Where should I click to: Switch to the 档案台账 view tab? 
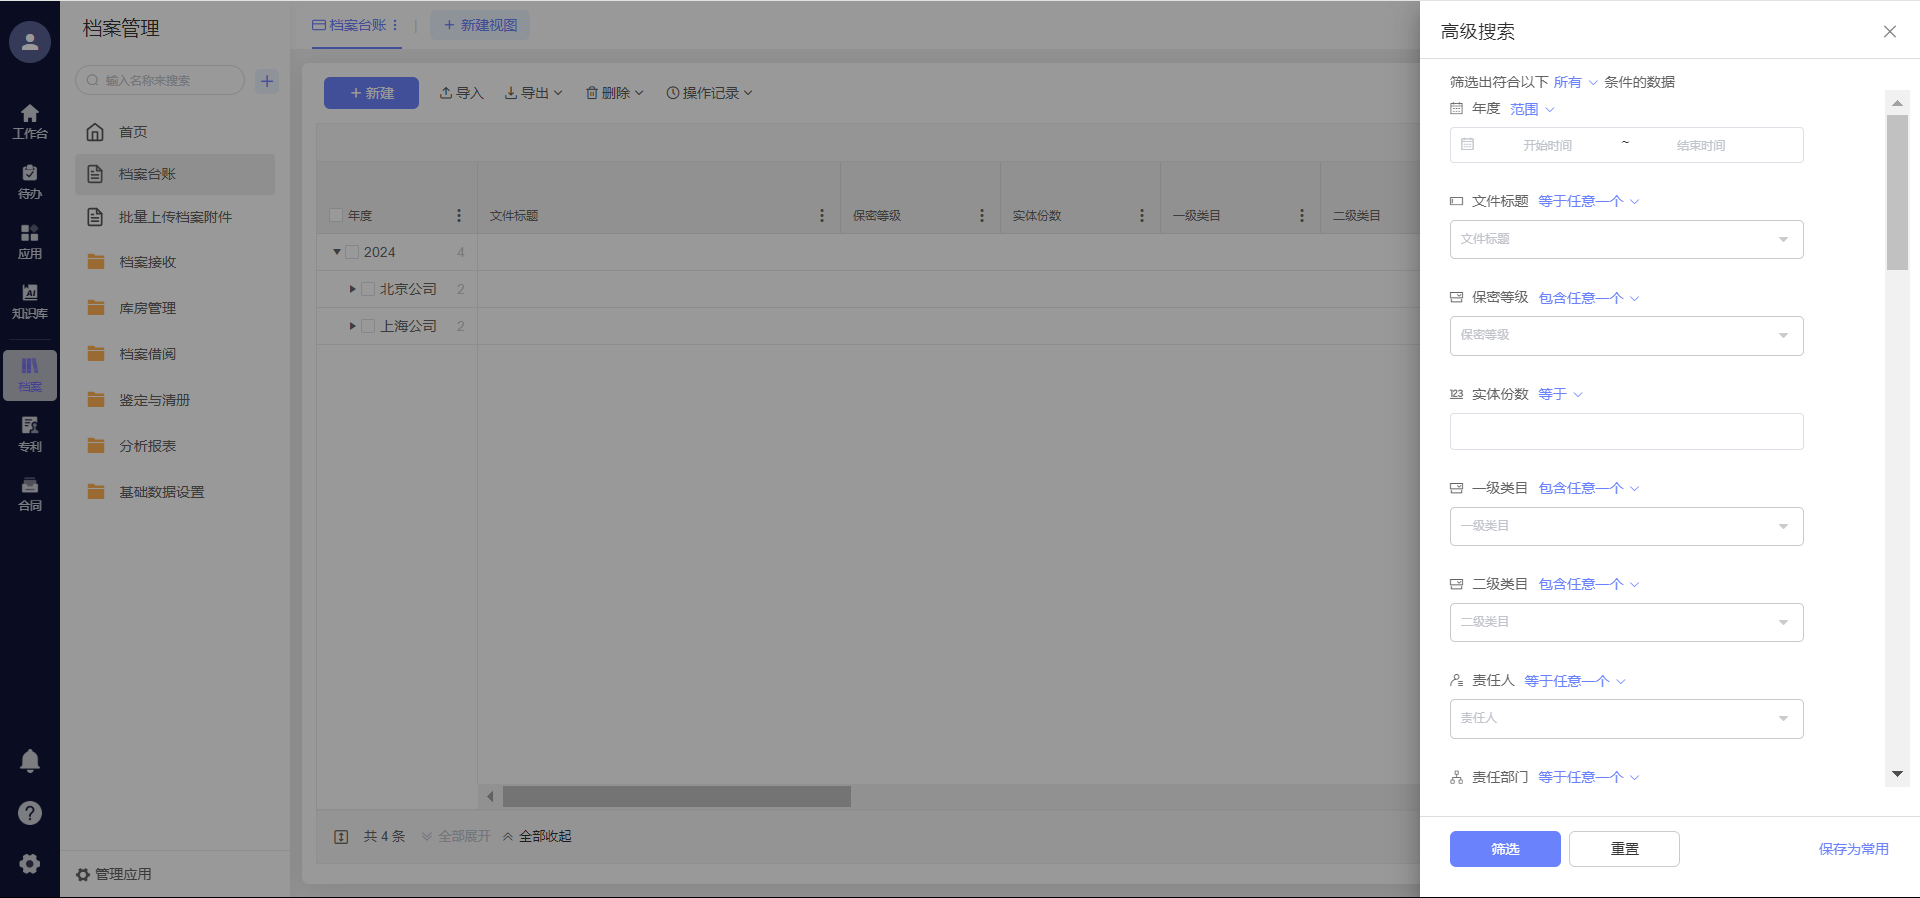pyautogui.click(x=356, y=25)
